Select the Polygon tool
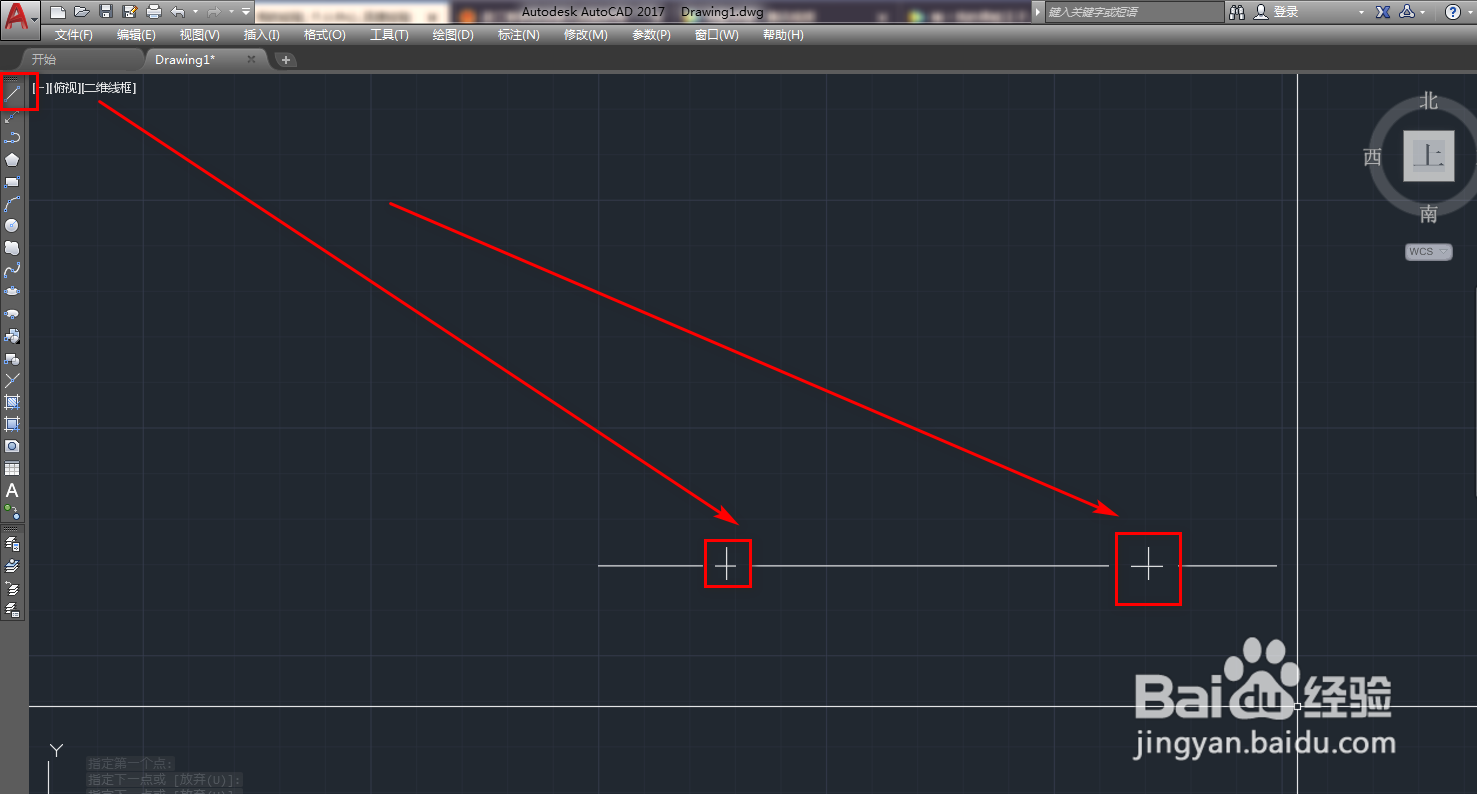The height and width of the screenshot is (794, 1477). (x=13, y=160)
